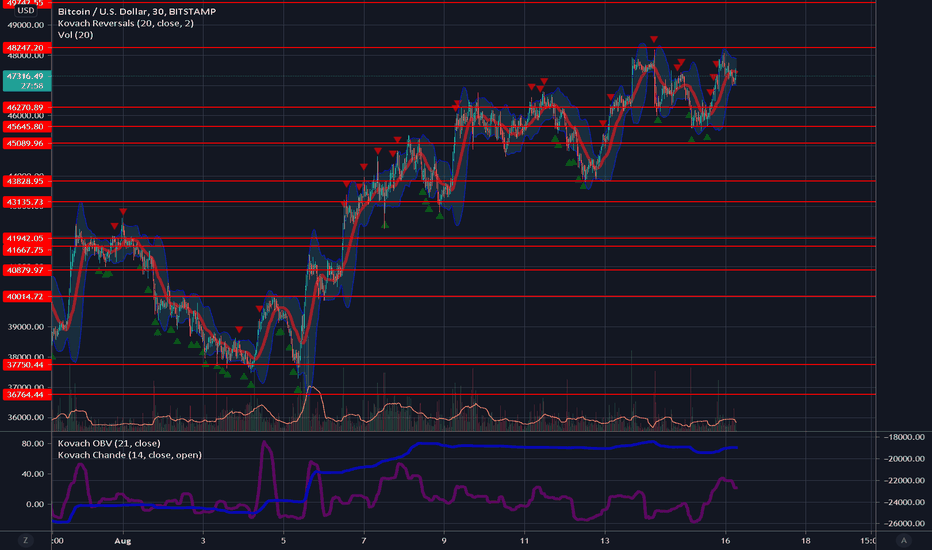Click the date 7 on time axis

tap(363, 541)
